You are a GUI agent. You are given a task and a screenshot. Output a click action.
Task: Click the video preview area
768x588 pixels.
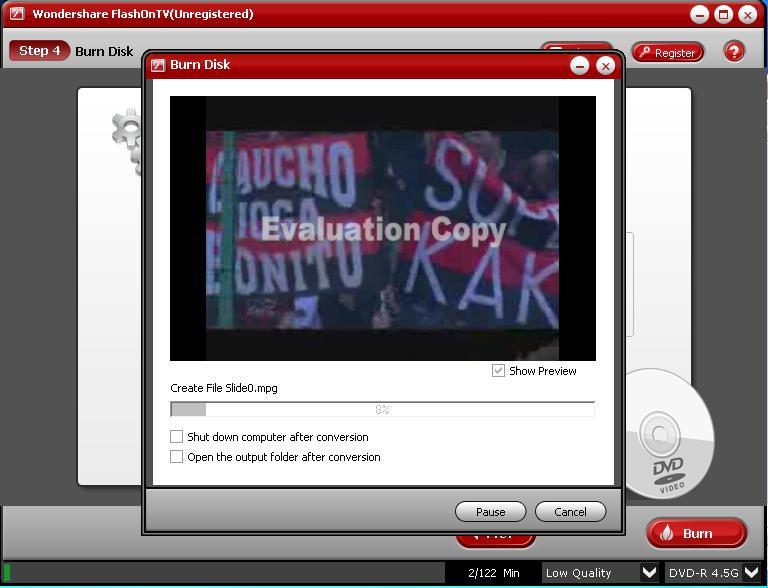[x=383, y=228]
